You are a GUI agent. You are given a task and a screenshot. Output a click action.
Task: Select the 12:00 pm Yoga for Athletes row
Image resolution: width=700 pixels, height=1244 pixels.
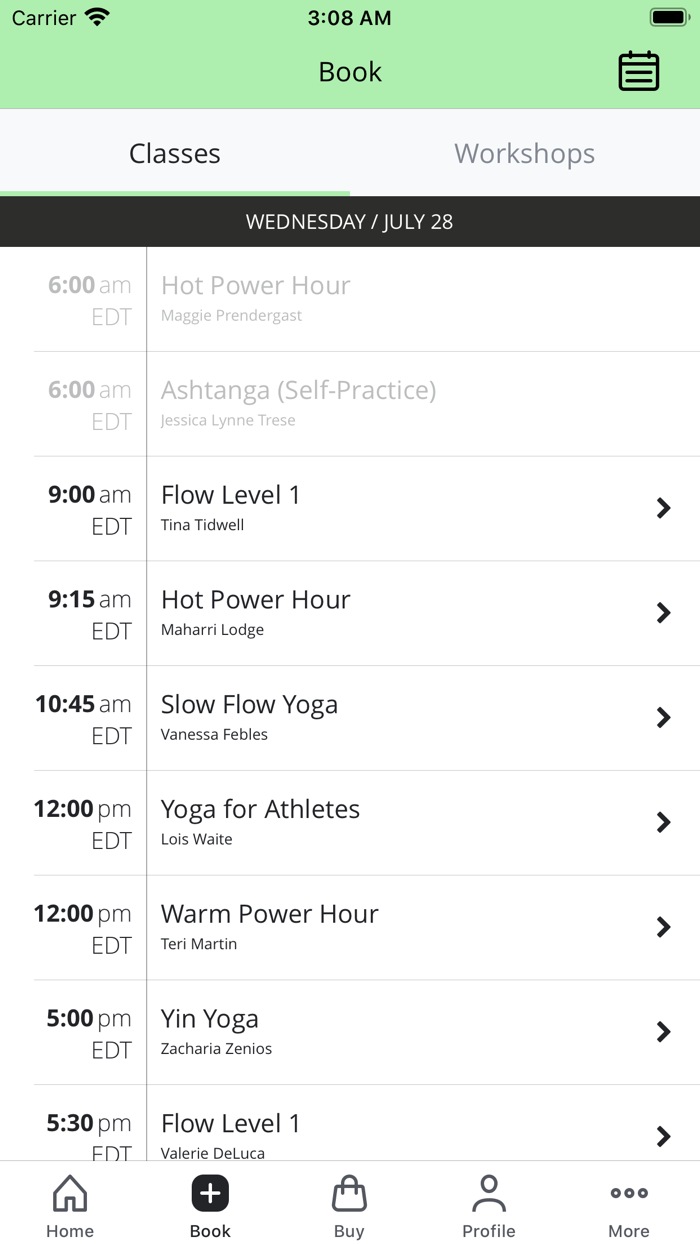[350, 822]
